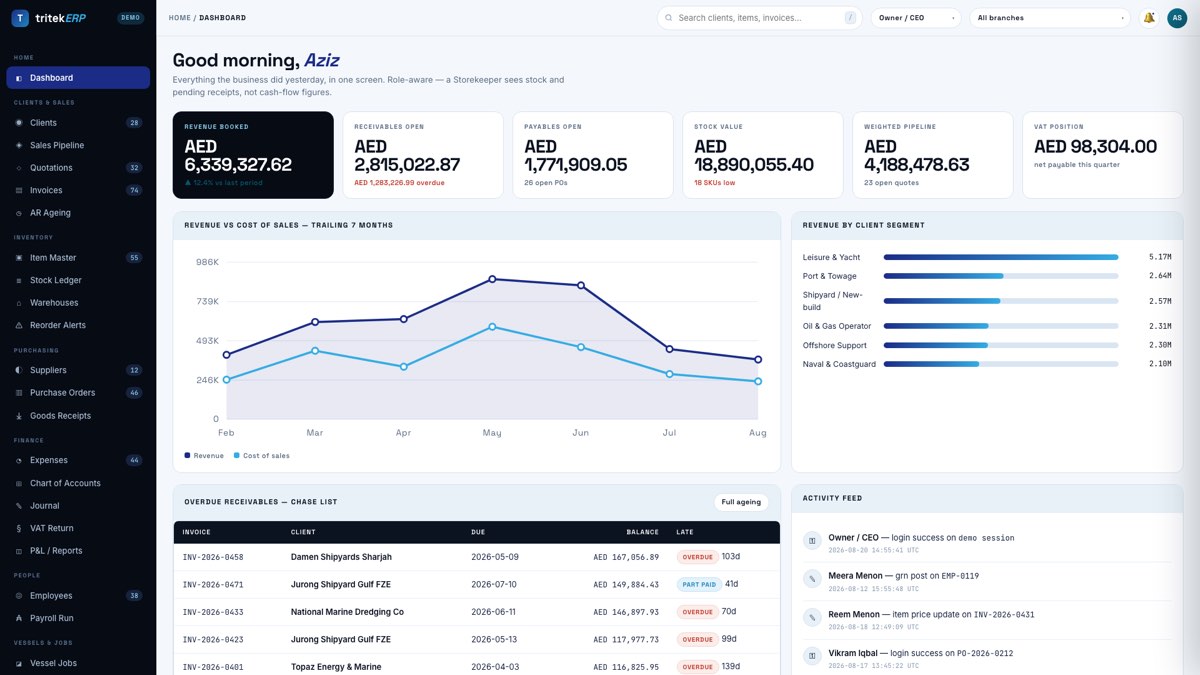Click the Sales Pipeline sidebar icon

(x=19, y=145)
